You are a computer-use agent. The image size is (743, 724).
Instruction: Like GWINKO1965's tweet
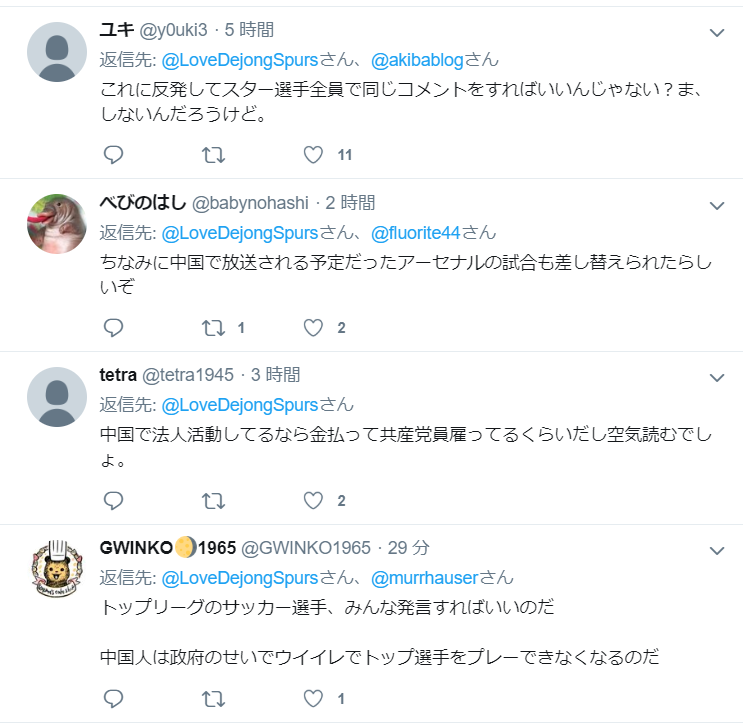click(x=313, y=699)
